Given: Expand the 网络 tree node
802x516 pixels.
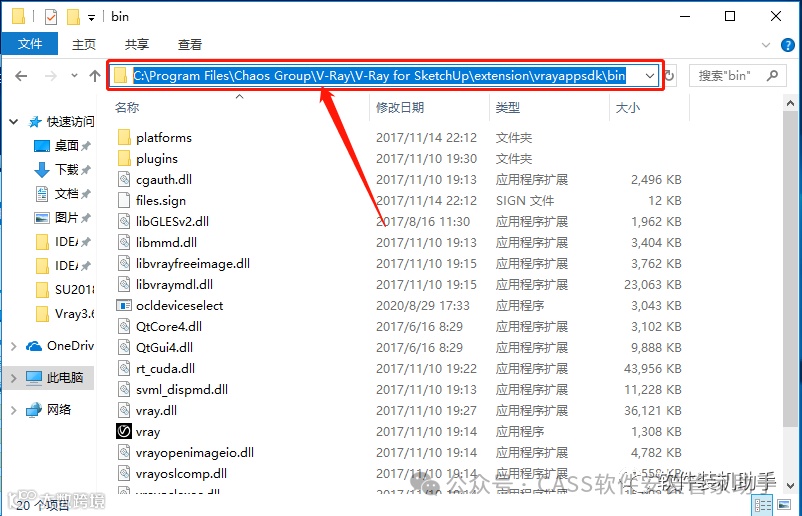Looking at the screenshot, I should 14,410.
